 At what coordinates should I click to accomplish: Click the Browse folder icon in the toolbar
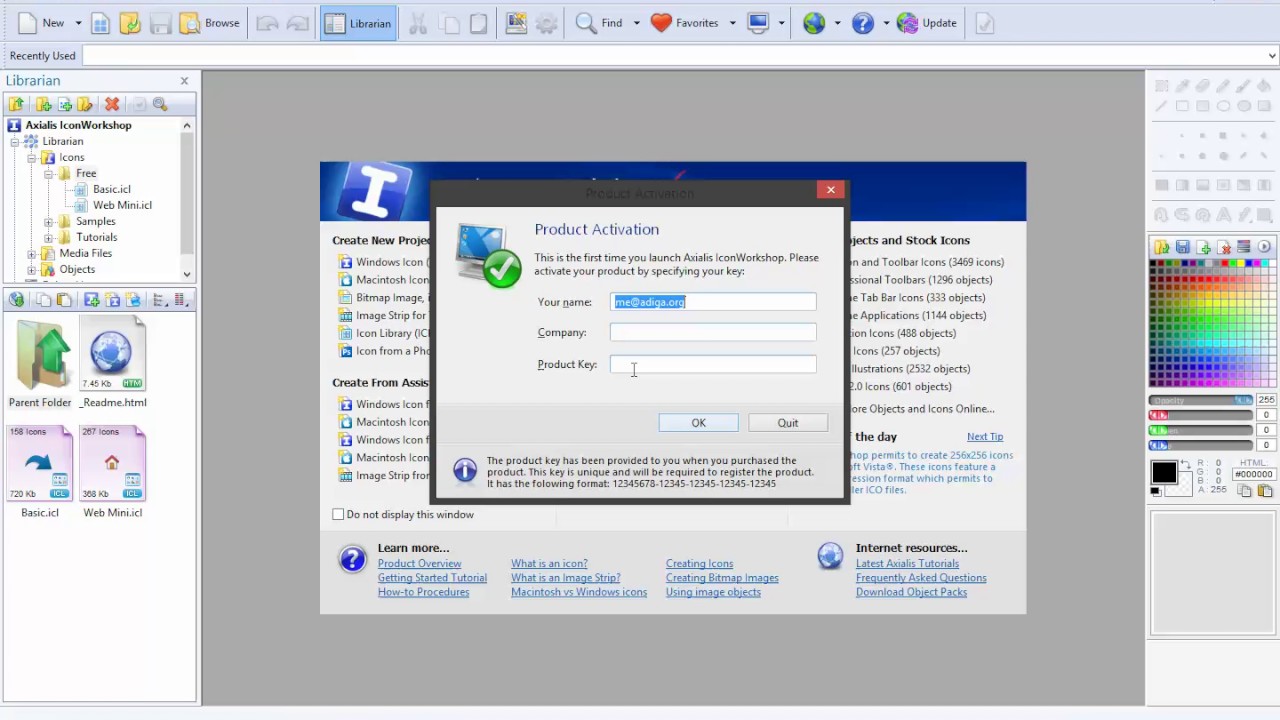pos(191,23)
